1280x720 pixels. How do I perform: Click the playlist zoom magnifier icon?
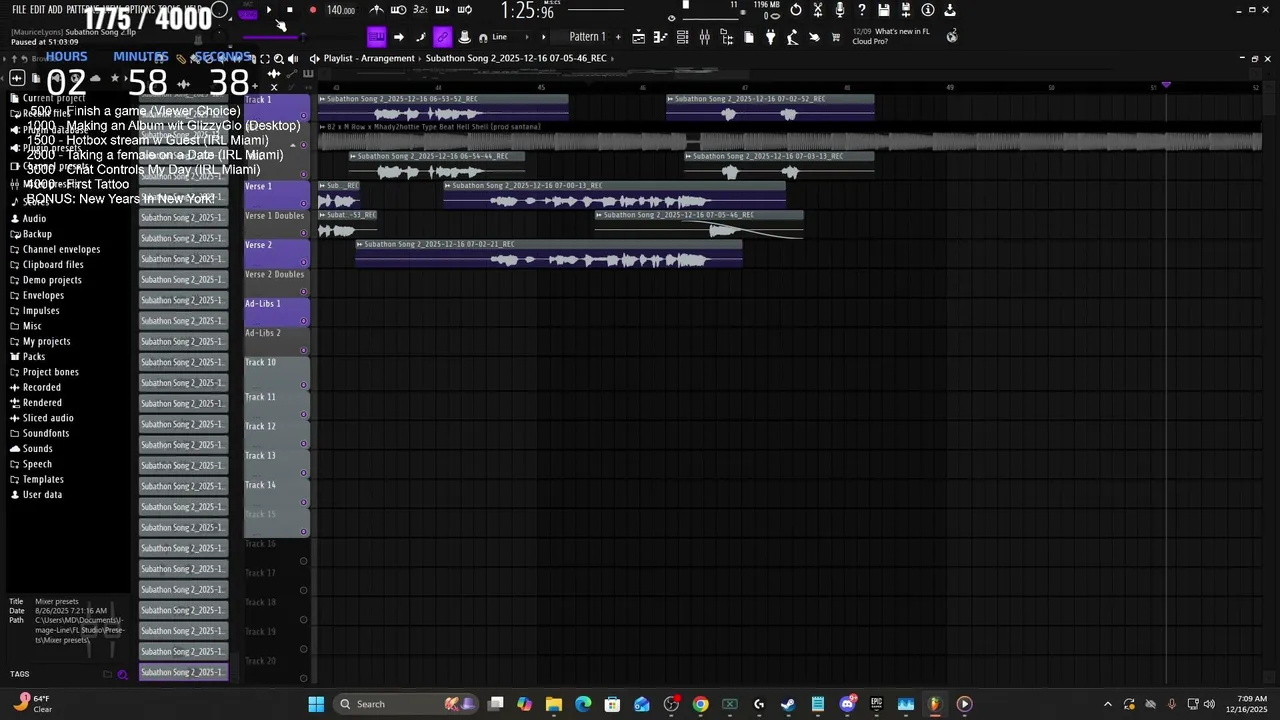278,58
